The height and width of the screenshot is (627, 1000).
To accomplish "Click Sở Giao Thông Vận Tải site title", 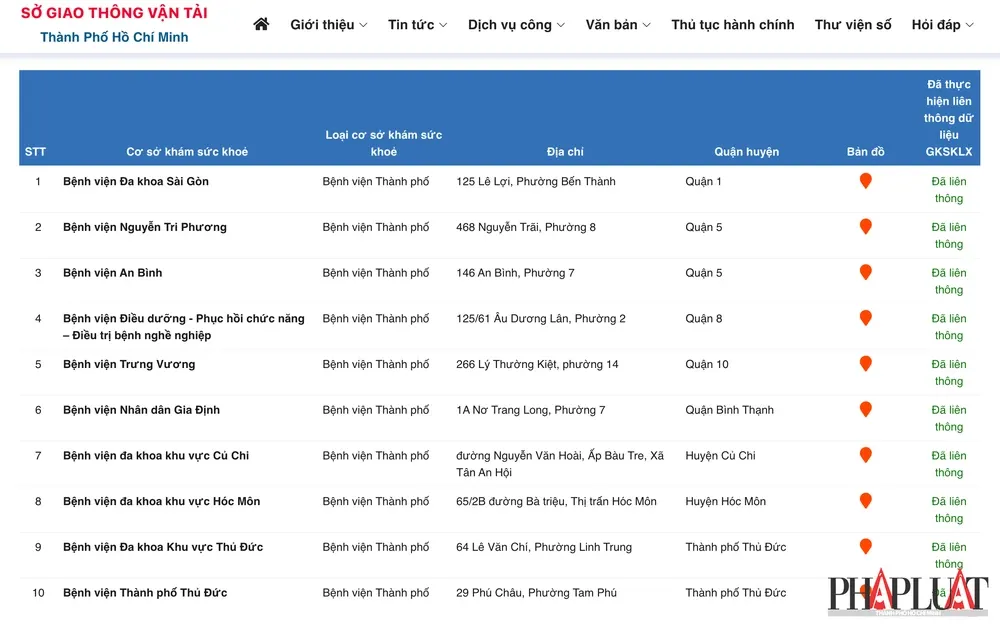I will click(114, 14).
